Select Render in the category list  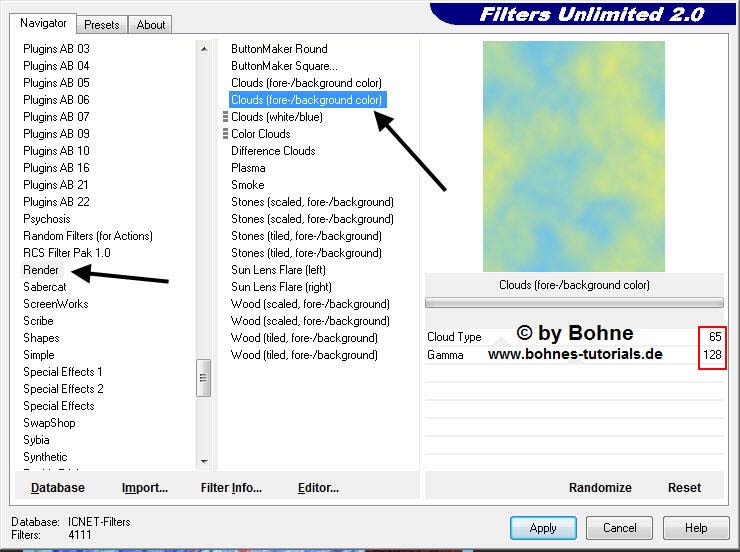(41, 270)
